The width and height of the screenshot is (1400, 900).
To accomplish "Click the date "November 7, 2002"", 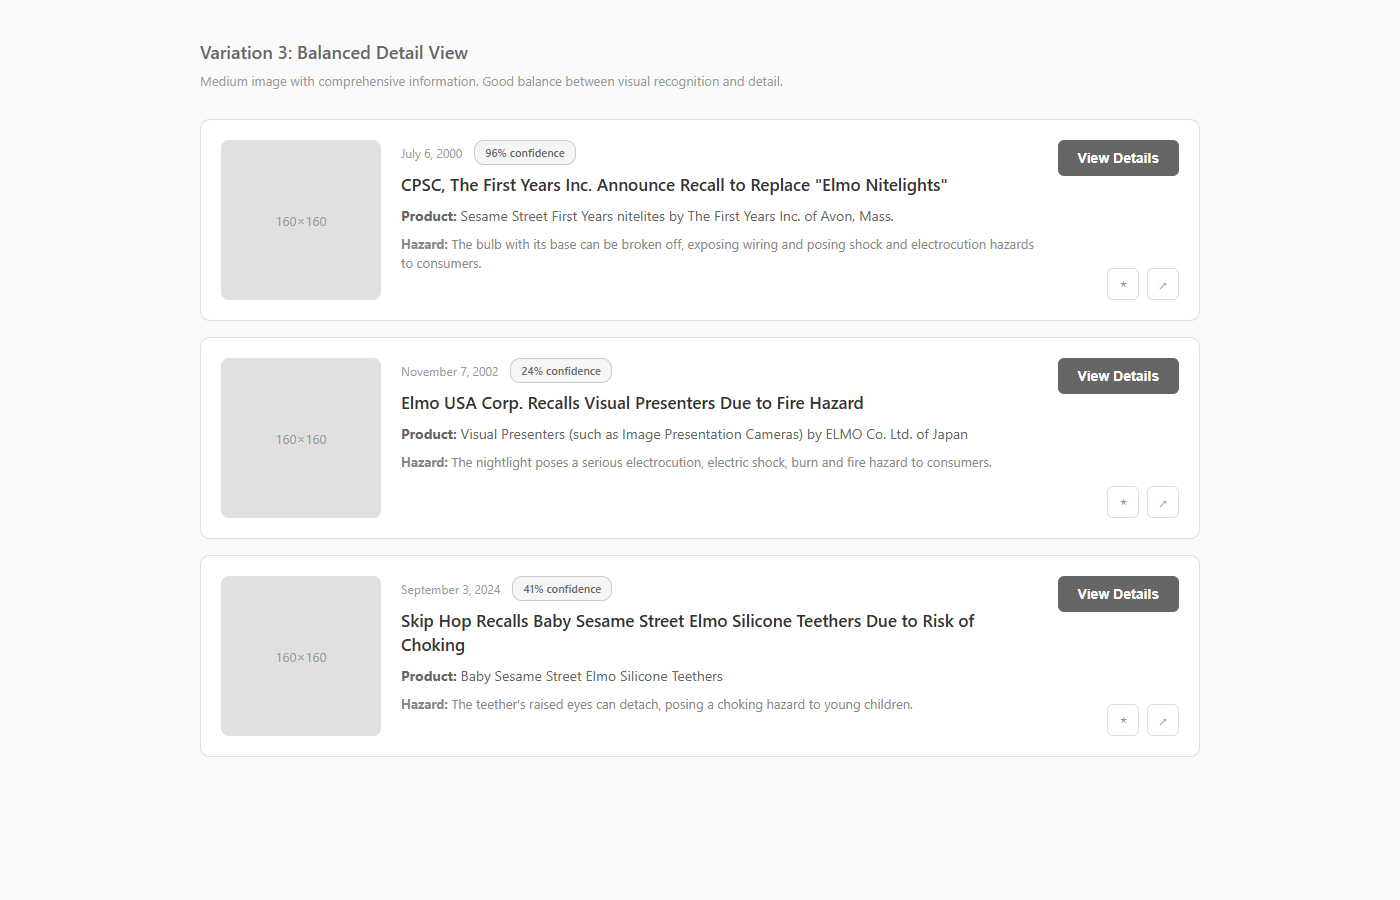I will click(450, 372).
